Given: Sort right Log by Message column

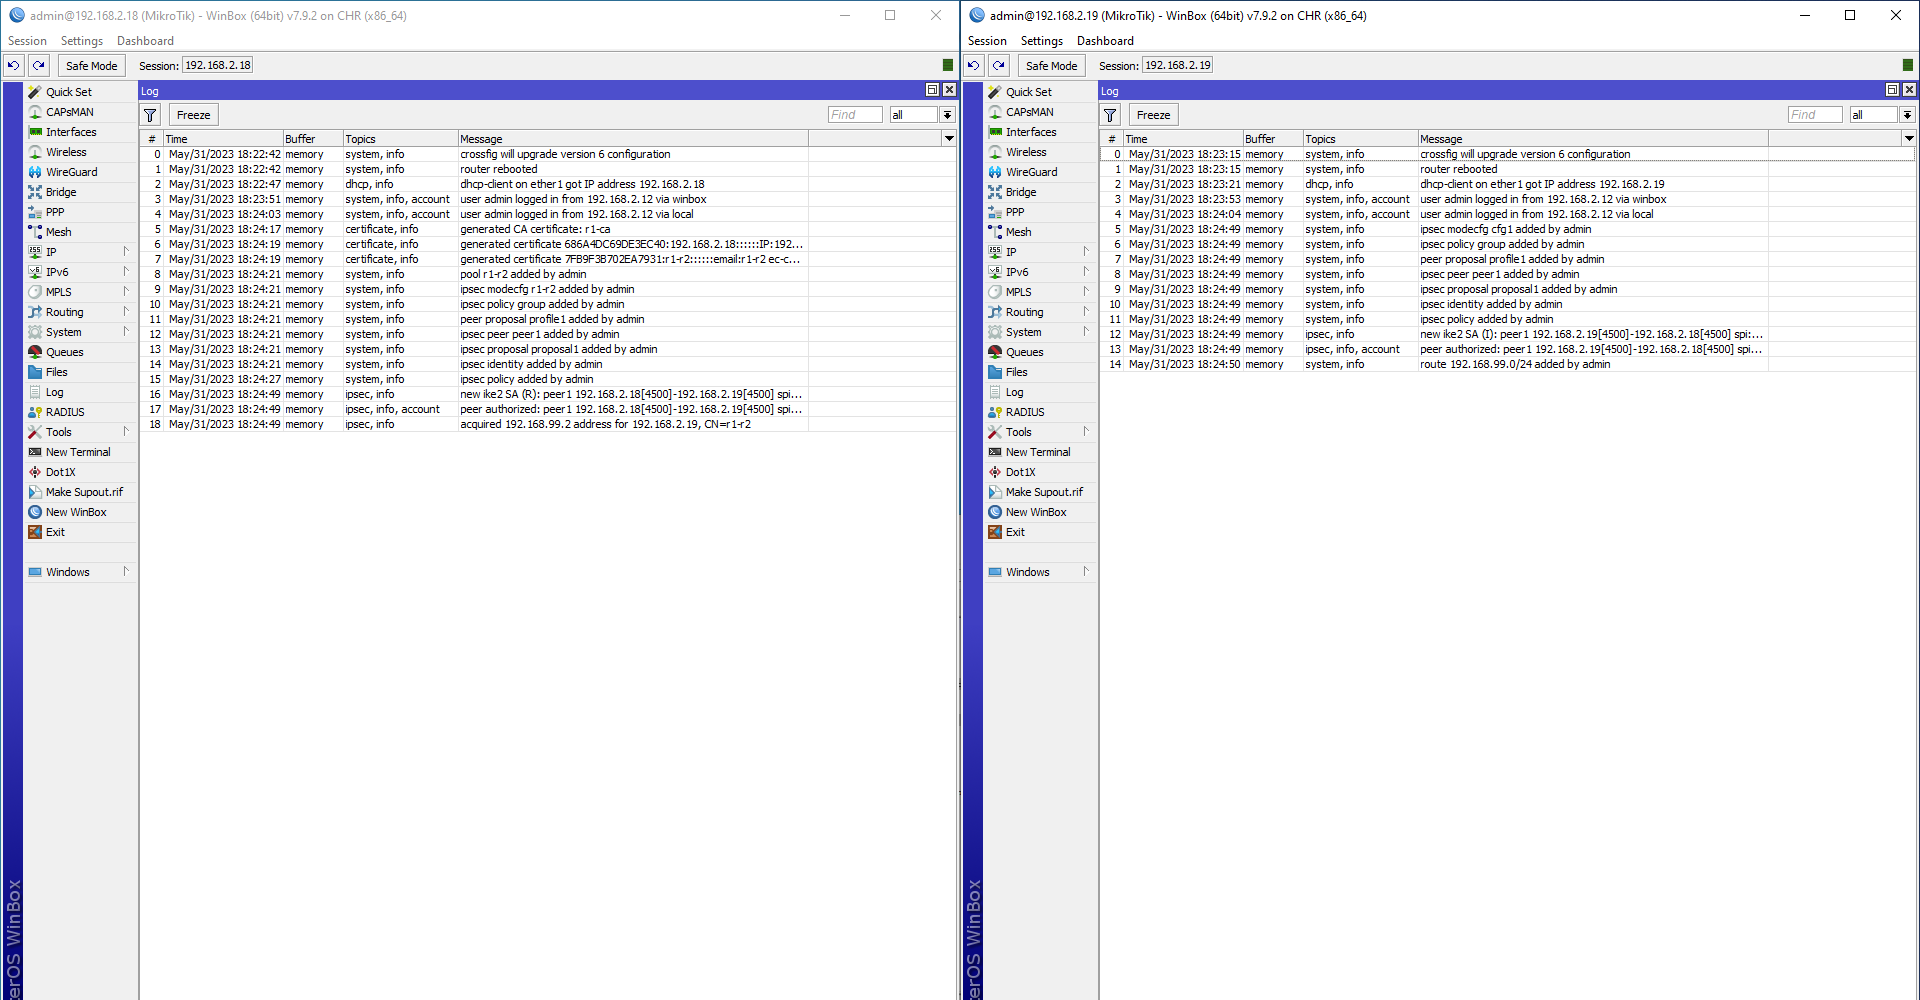Looking at the screenshot, I should 1592,139.
